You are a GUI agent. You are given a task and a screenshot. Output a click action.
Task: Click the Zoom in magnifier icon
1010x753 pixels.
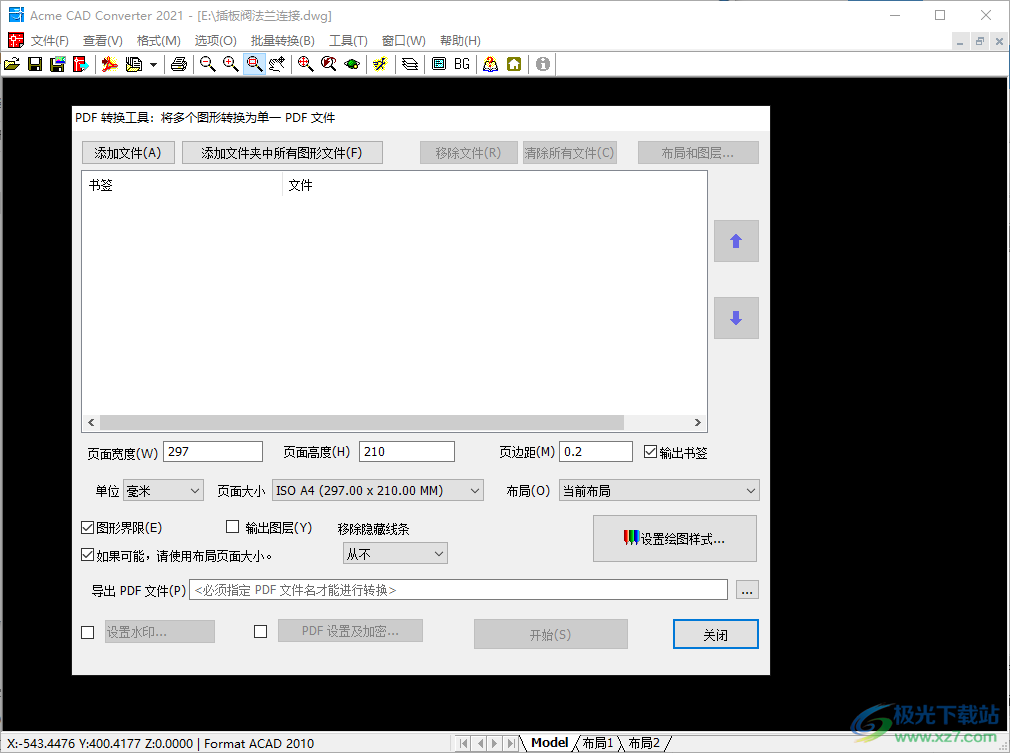(x=231, y=64)
